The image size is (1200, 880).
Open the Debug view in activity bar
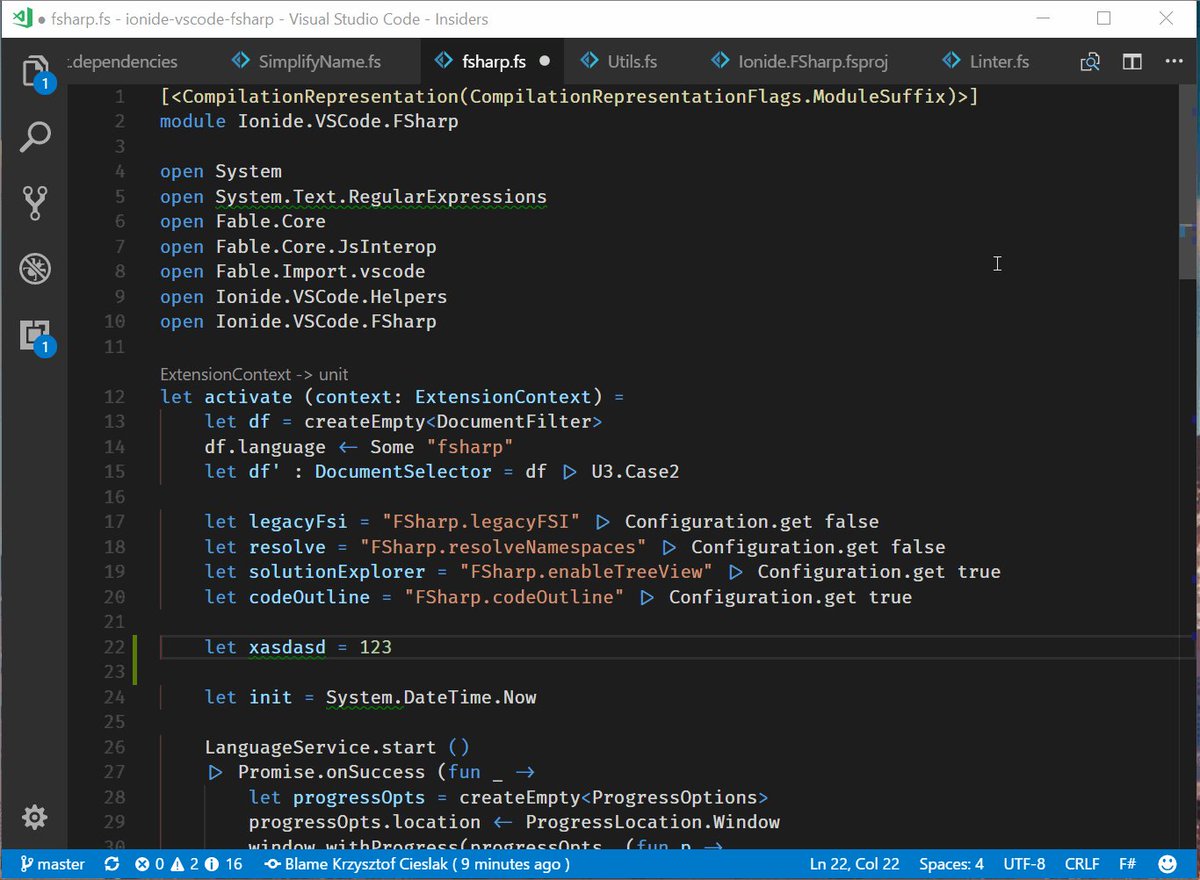[x=35, y=268]
